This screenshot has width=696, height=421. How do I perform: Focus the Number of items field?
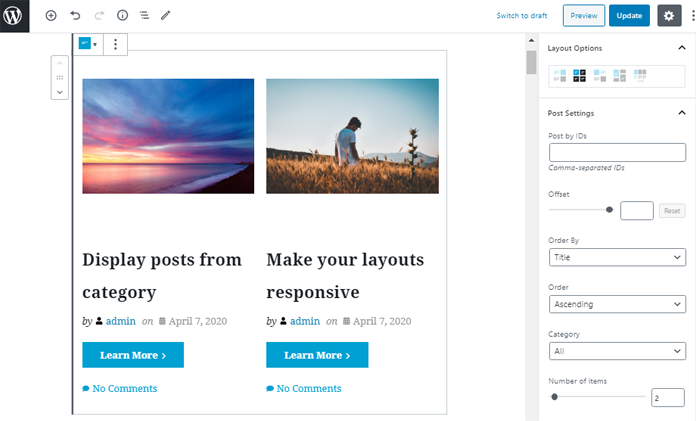coord(668,397)
